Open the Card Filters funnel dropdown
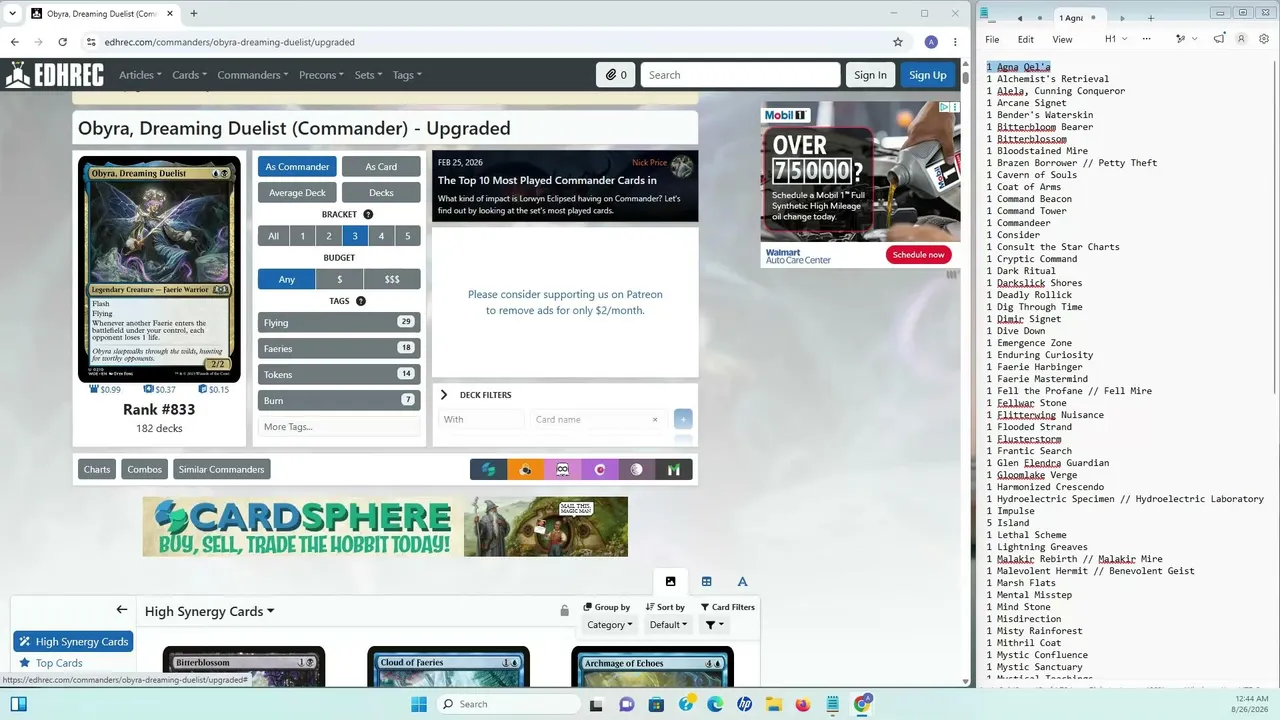 [x=713, y=625]
